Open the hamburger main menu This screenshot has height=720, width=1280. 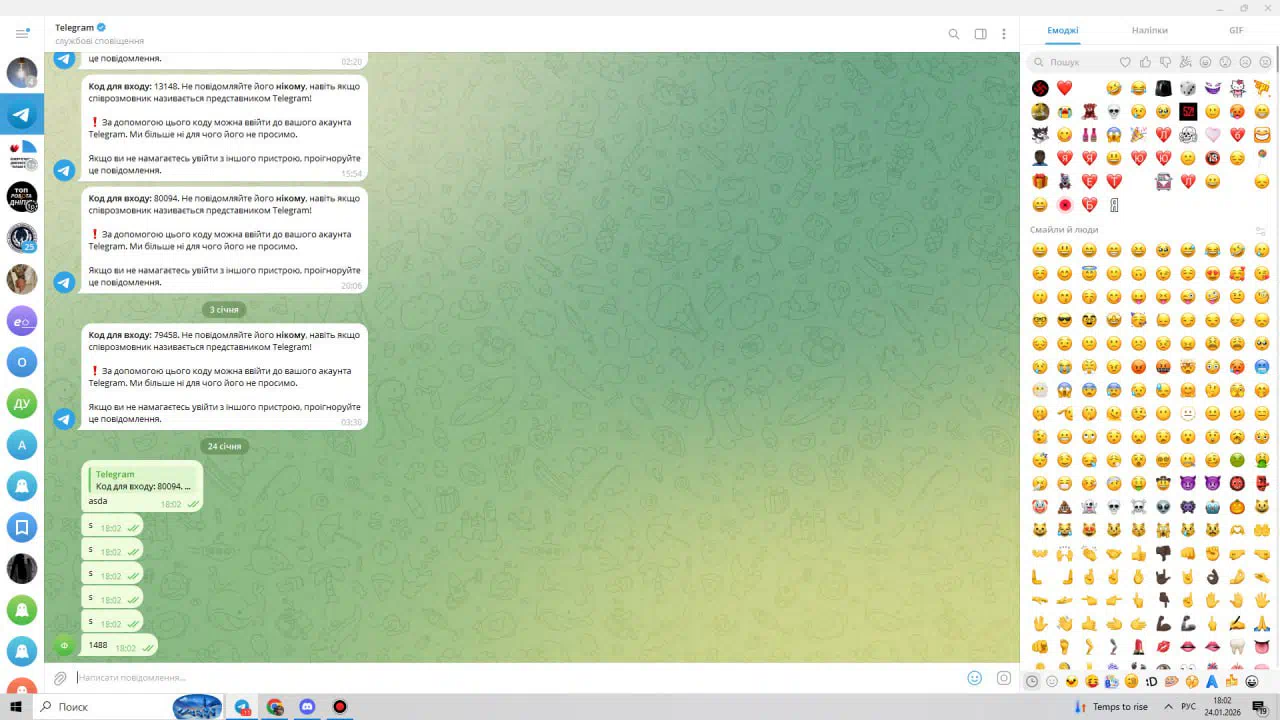(x=22, y=33)
